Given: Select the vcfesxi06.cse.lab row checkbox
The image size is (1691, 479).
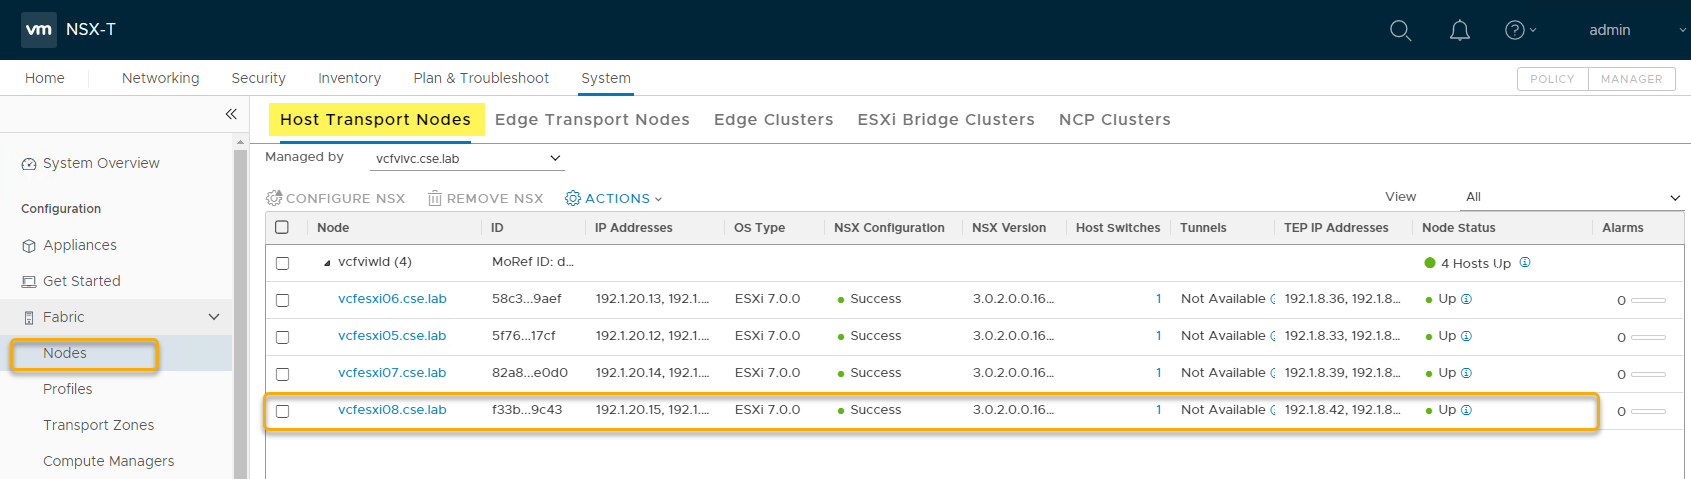Looking at the screenshot, I should (x=282, y=300).
